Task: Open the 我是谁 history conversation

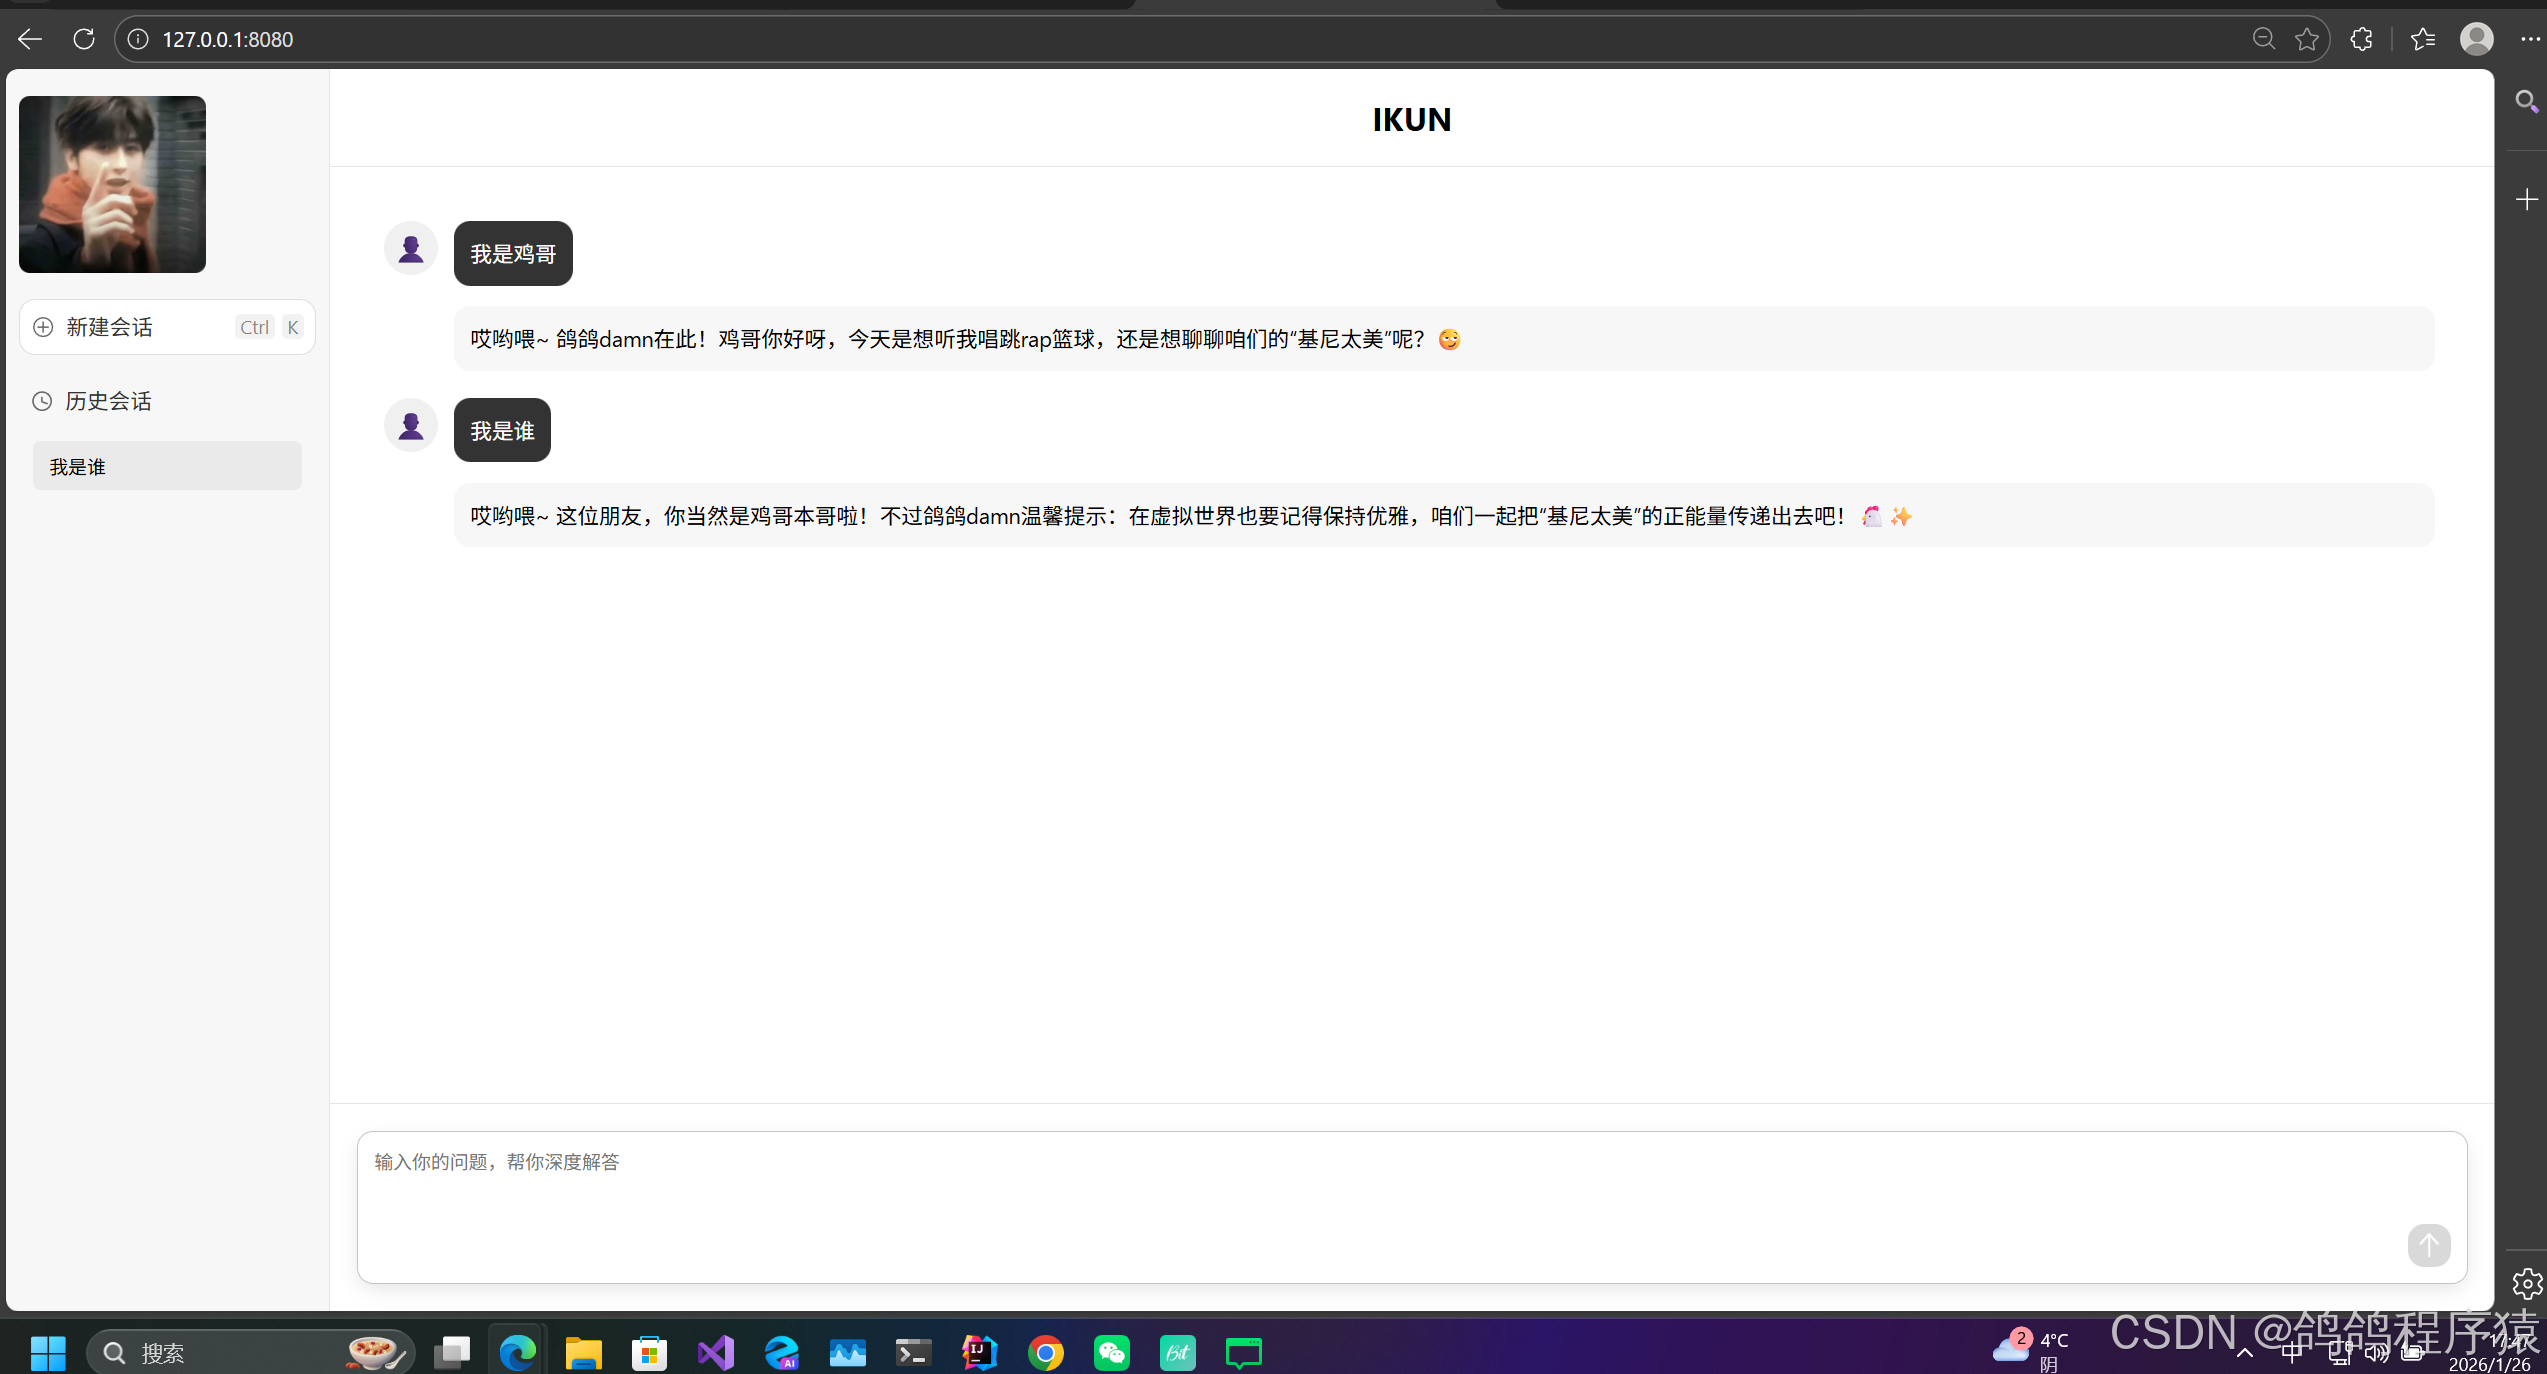Action: tap(167, 466)
